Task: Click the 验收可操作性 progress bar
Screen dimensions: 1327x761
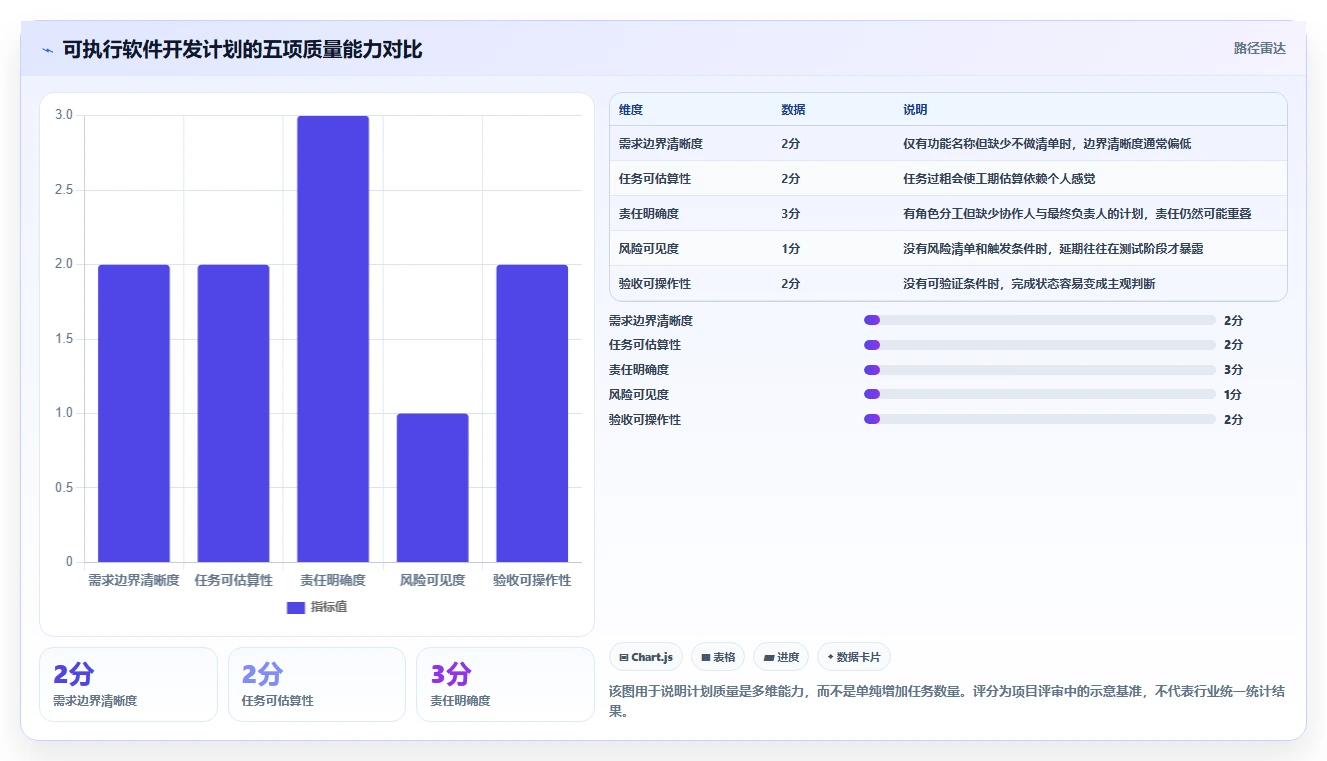Action: pyautogui.click(x=1039, y=419)
